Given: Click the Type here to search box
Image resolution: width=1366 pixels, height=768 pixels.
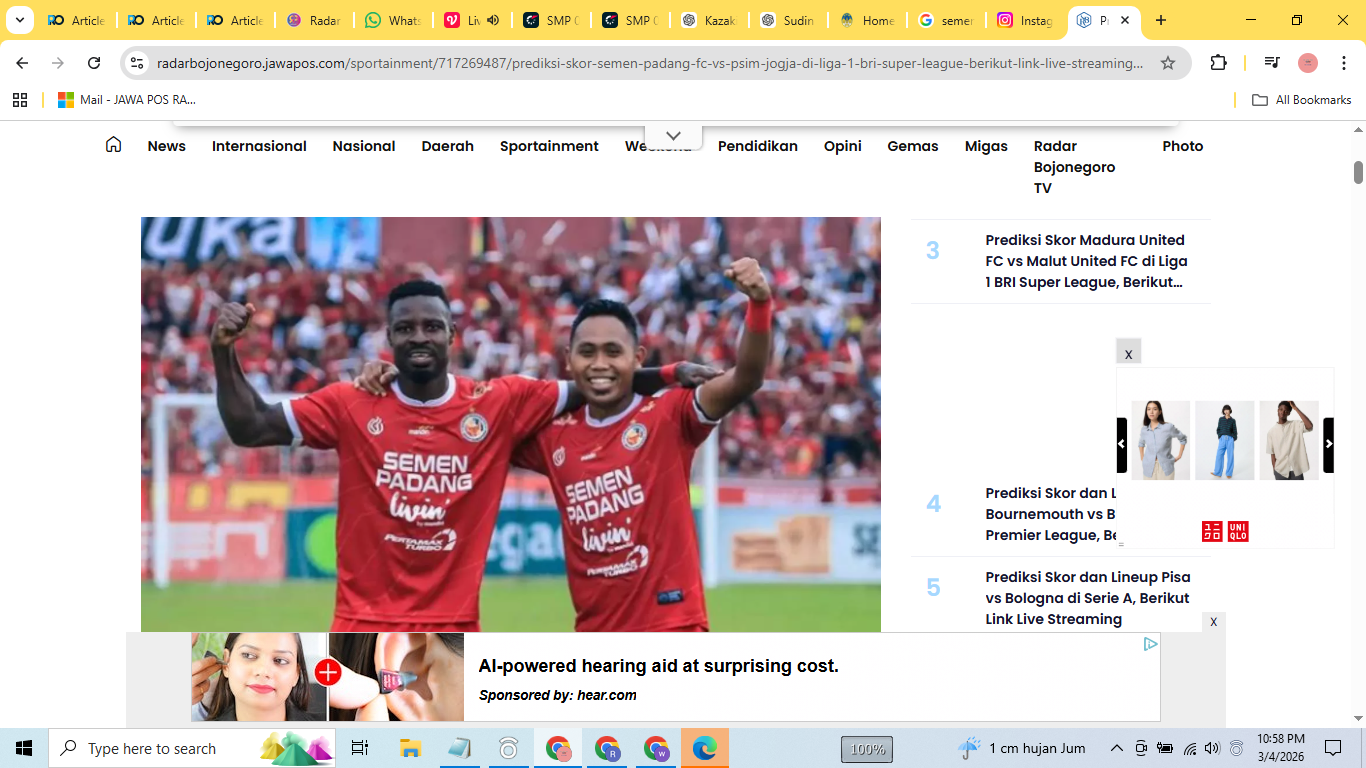Looking at the screenshot, I should (x=192, y=748).
